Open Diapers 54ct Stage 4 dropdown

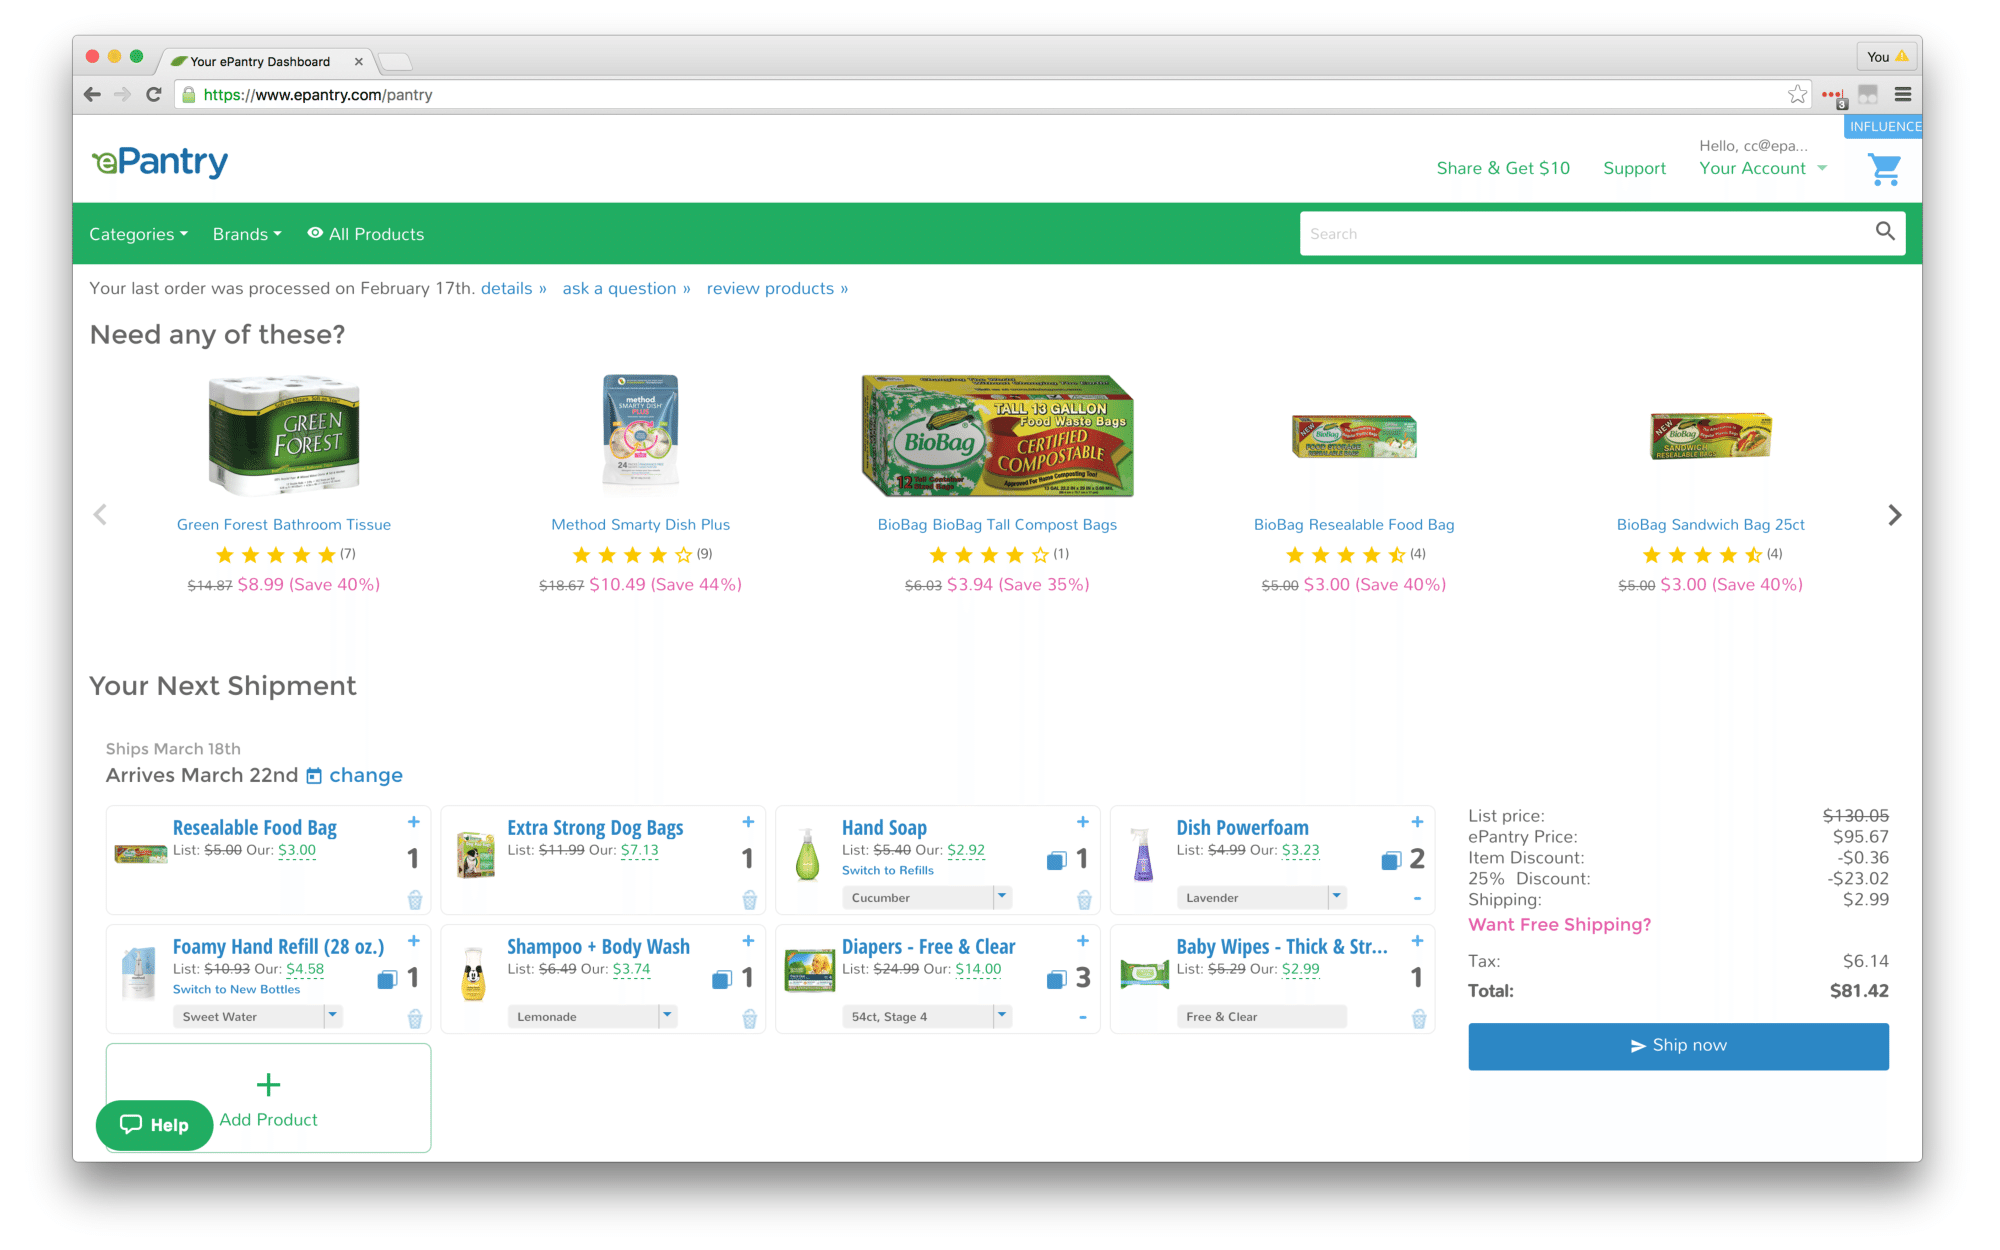coord(927,1017)
